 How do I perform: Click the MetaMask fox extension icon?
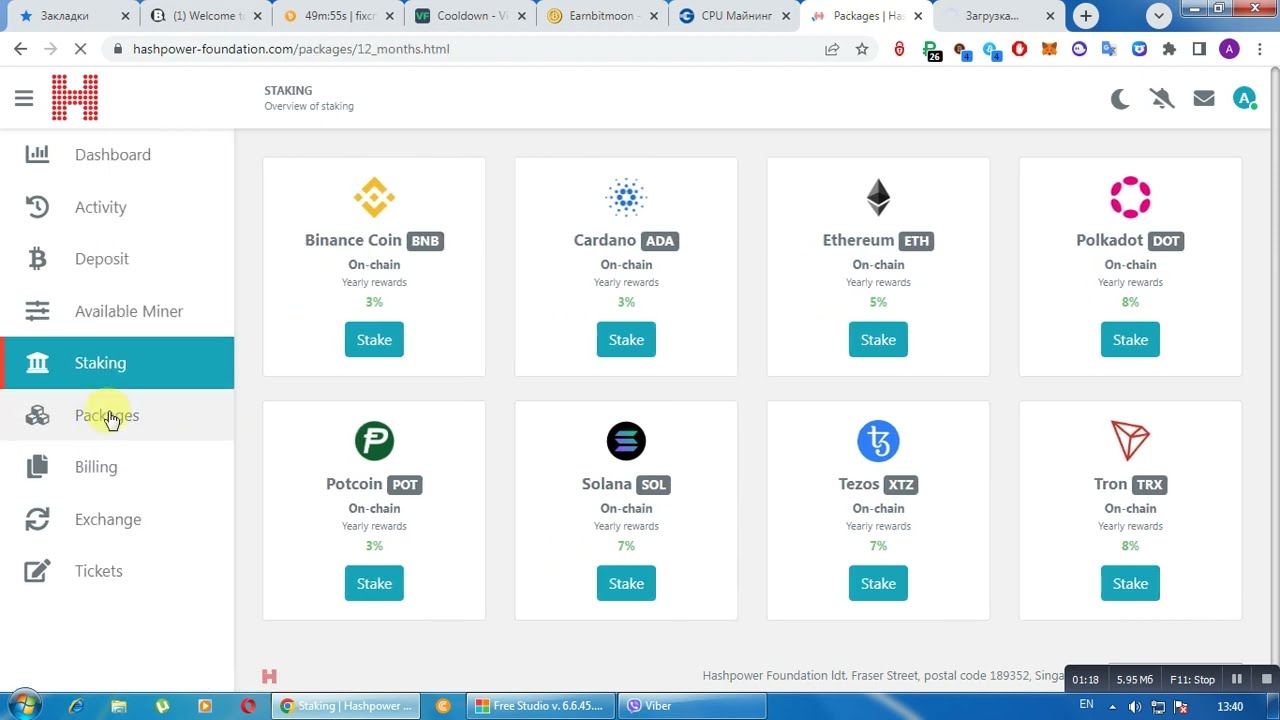coord(1049,49)
